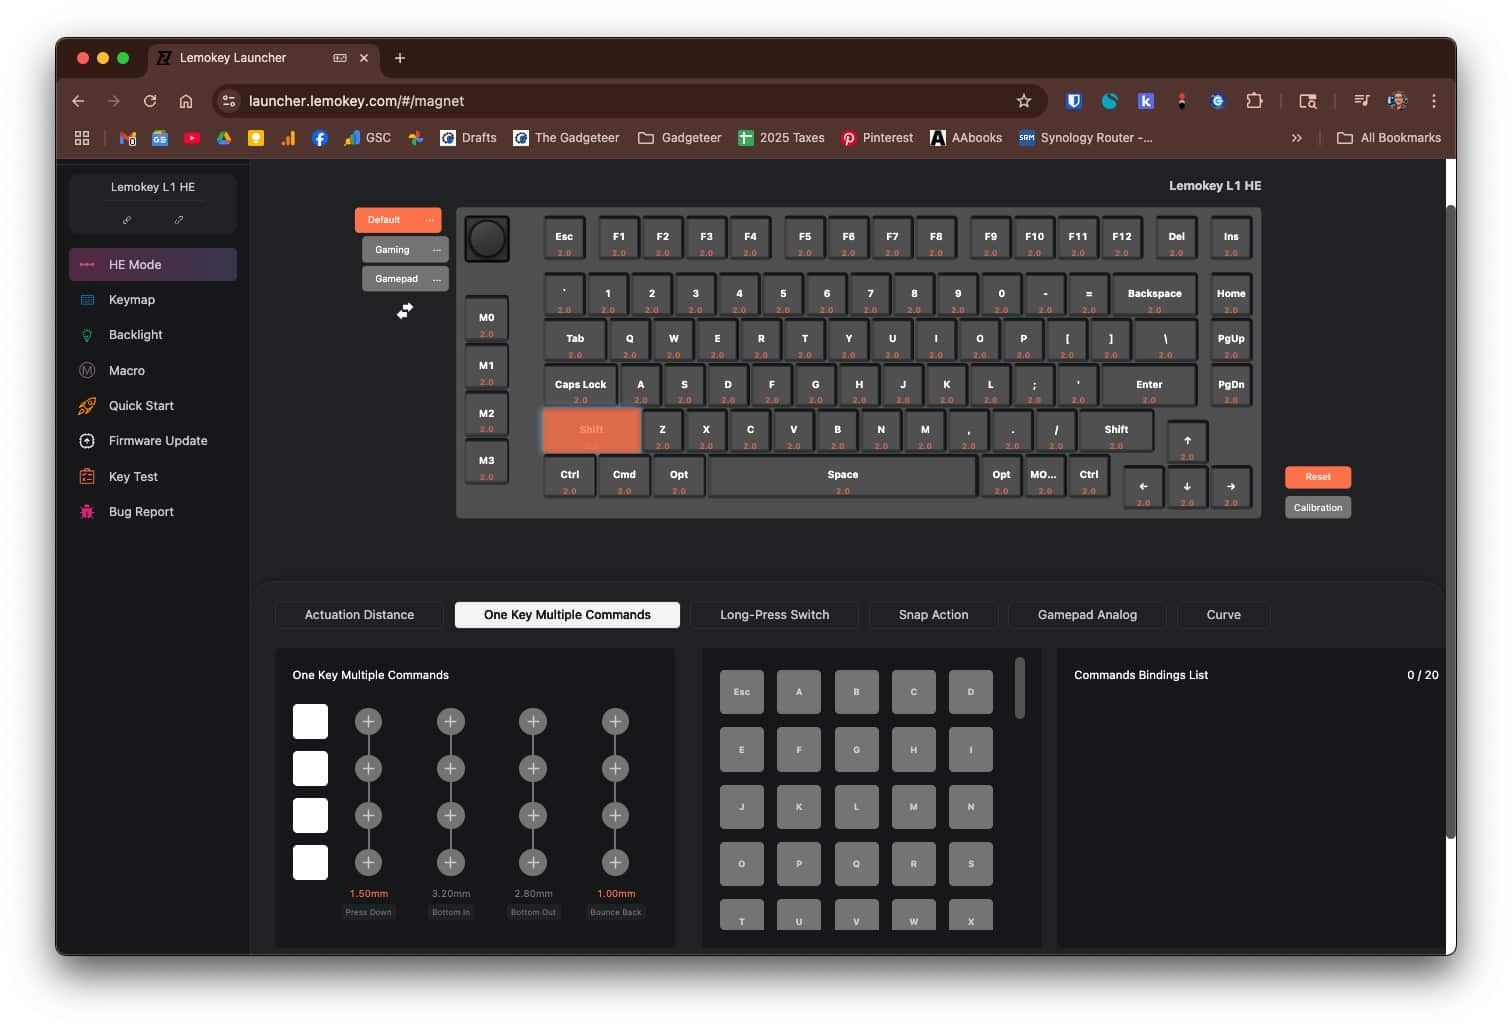Open the All Bookmarks folder
The image size is (1512, 1029).
(1389, 138)
